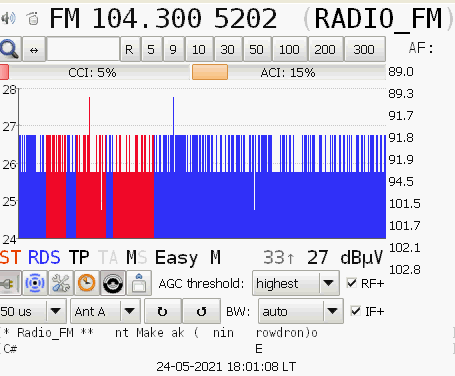Select the 100 step button
Image resolution: width=455 pixels, height=376 pixels.
coord(289,49)
